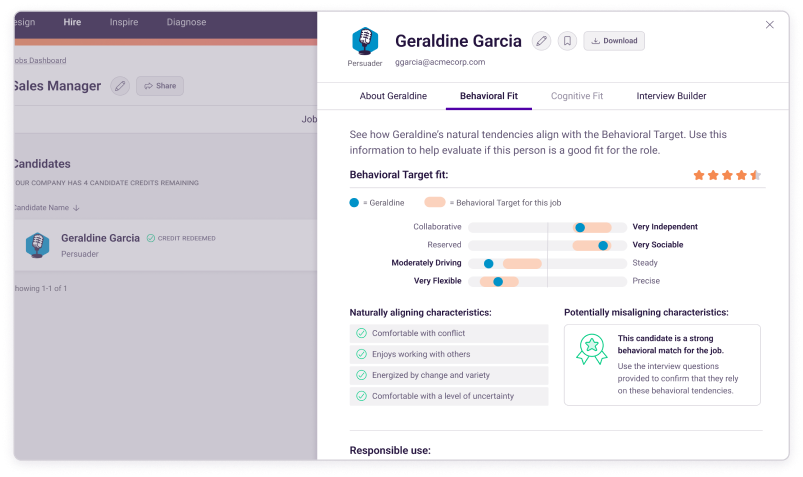Click the 'Responsible use:' heading

click(390, 450)
